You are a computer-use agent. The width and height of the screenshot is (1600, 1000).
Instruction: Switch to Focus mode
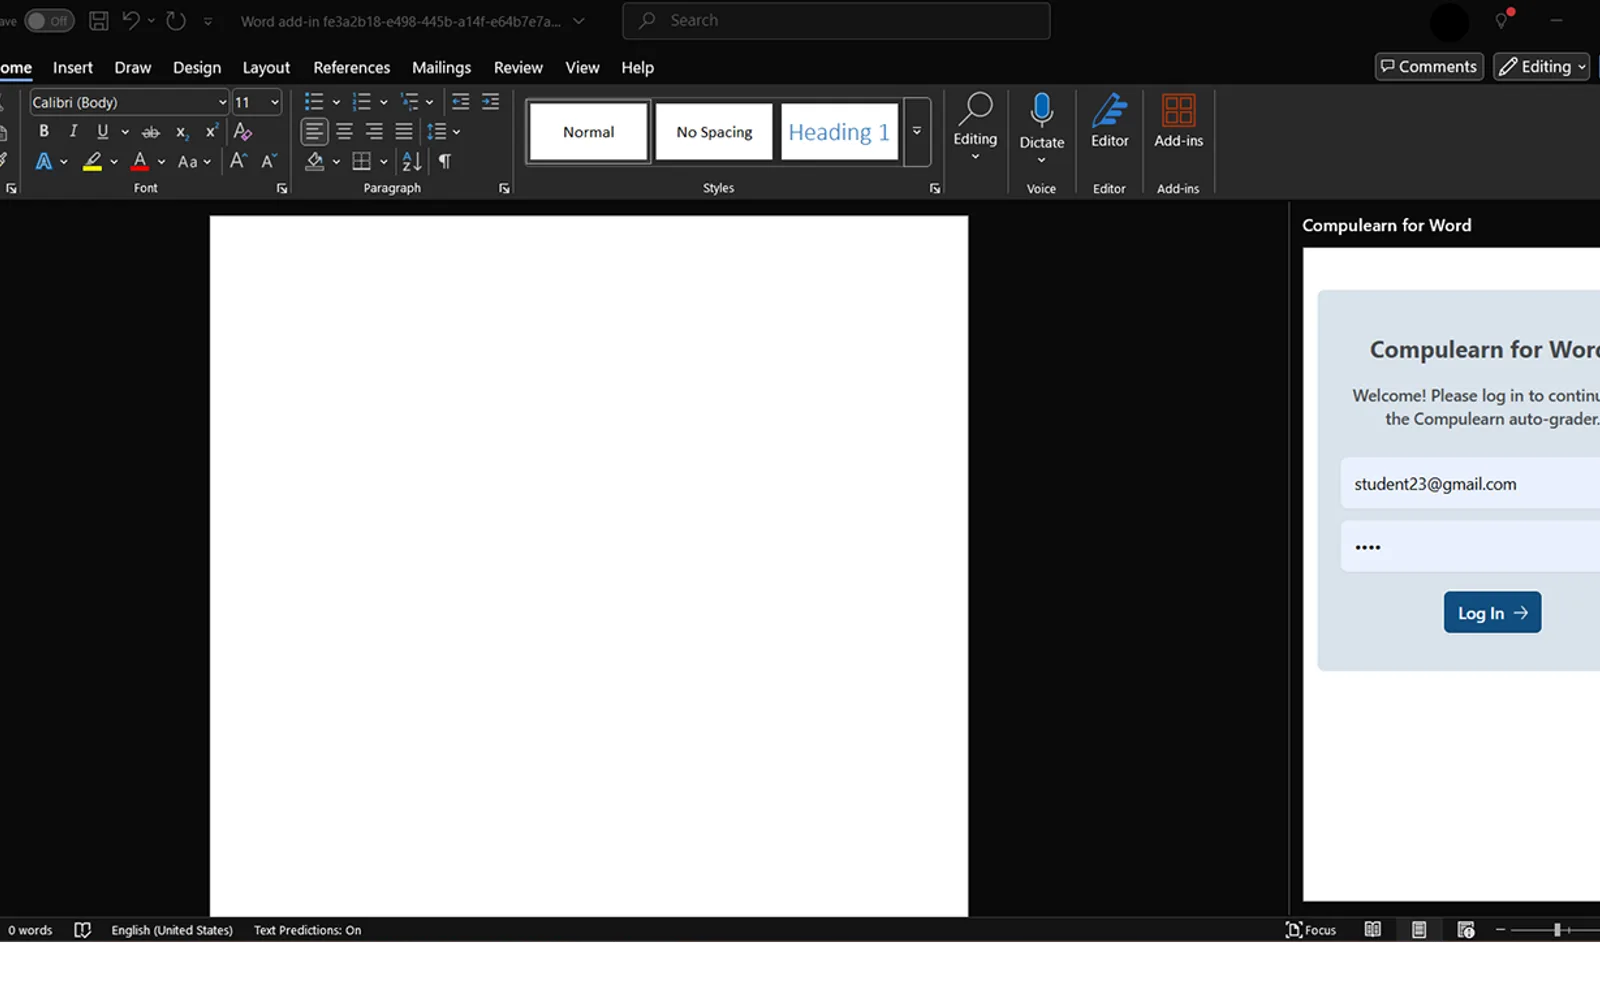(1311, 930)
